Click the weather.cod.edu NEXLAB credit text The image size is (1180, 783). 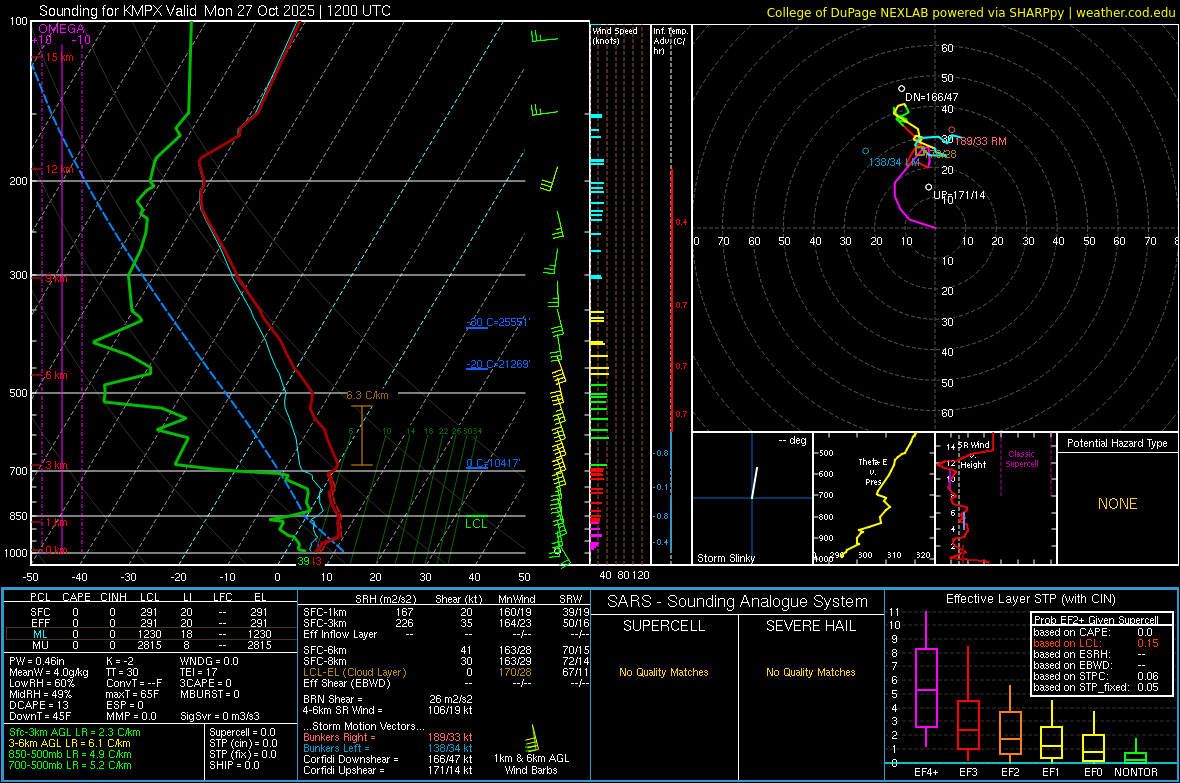970,12
